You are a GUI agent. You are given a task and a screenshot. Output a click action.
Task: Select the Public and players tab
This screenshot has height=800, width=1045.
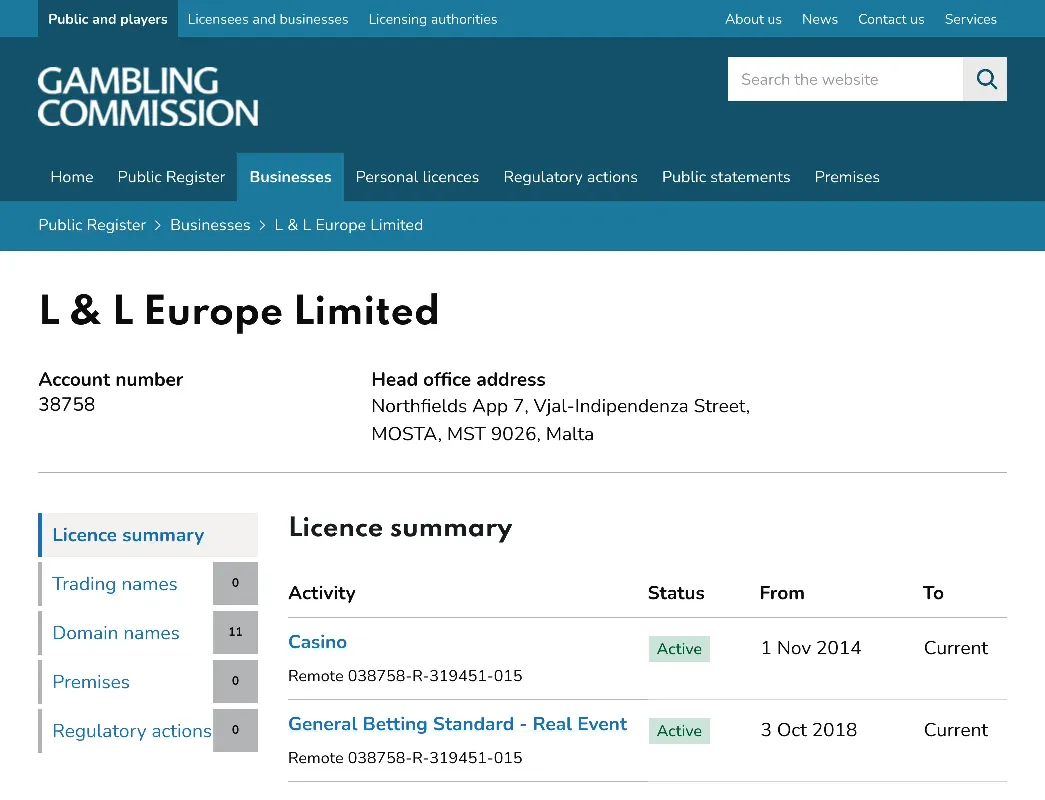(108, 19)
